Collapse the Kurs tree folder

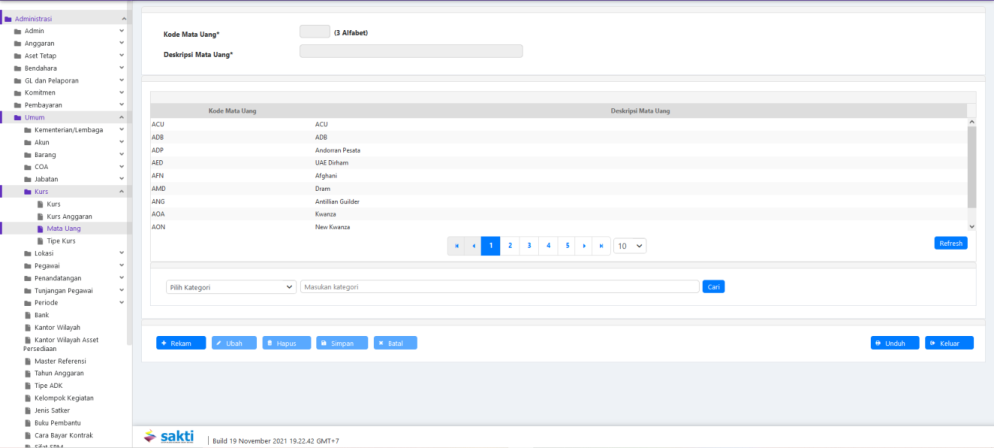(x=121, y=191)
